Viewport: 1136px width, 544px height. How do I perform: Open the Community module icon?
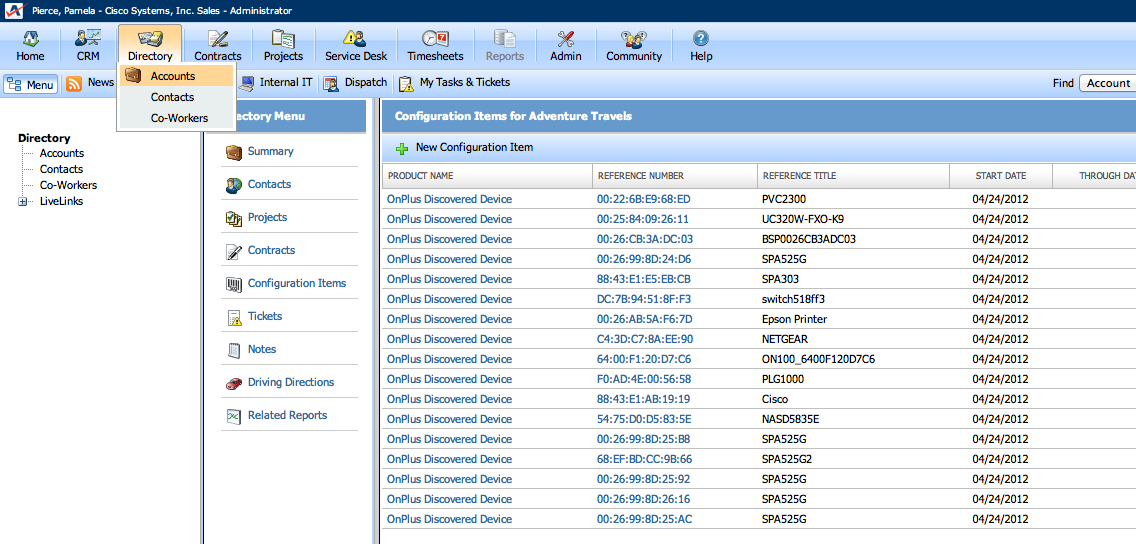(634, 39)
